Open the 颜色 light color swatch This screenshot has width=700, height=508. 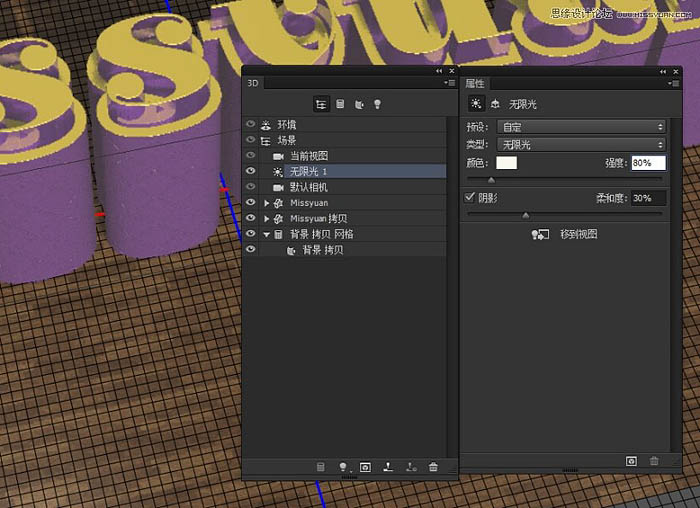pyautogui.click(x=506, y=162)
